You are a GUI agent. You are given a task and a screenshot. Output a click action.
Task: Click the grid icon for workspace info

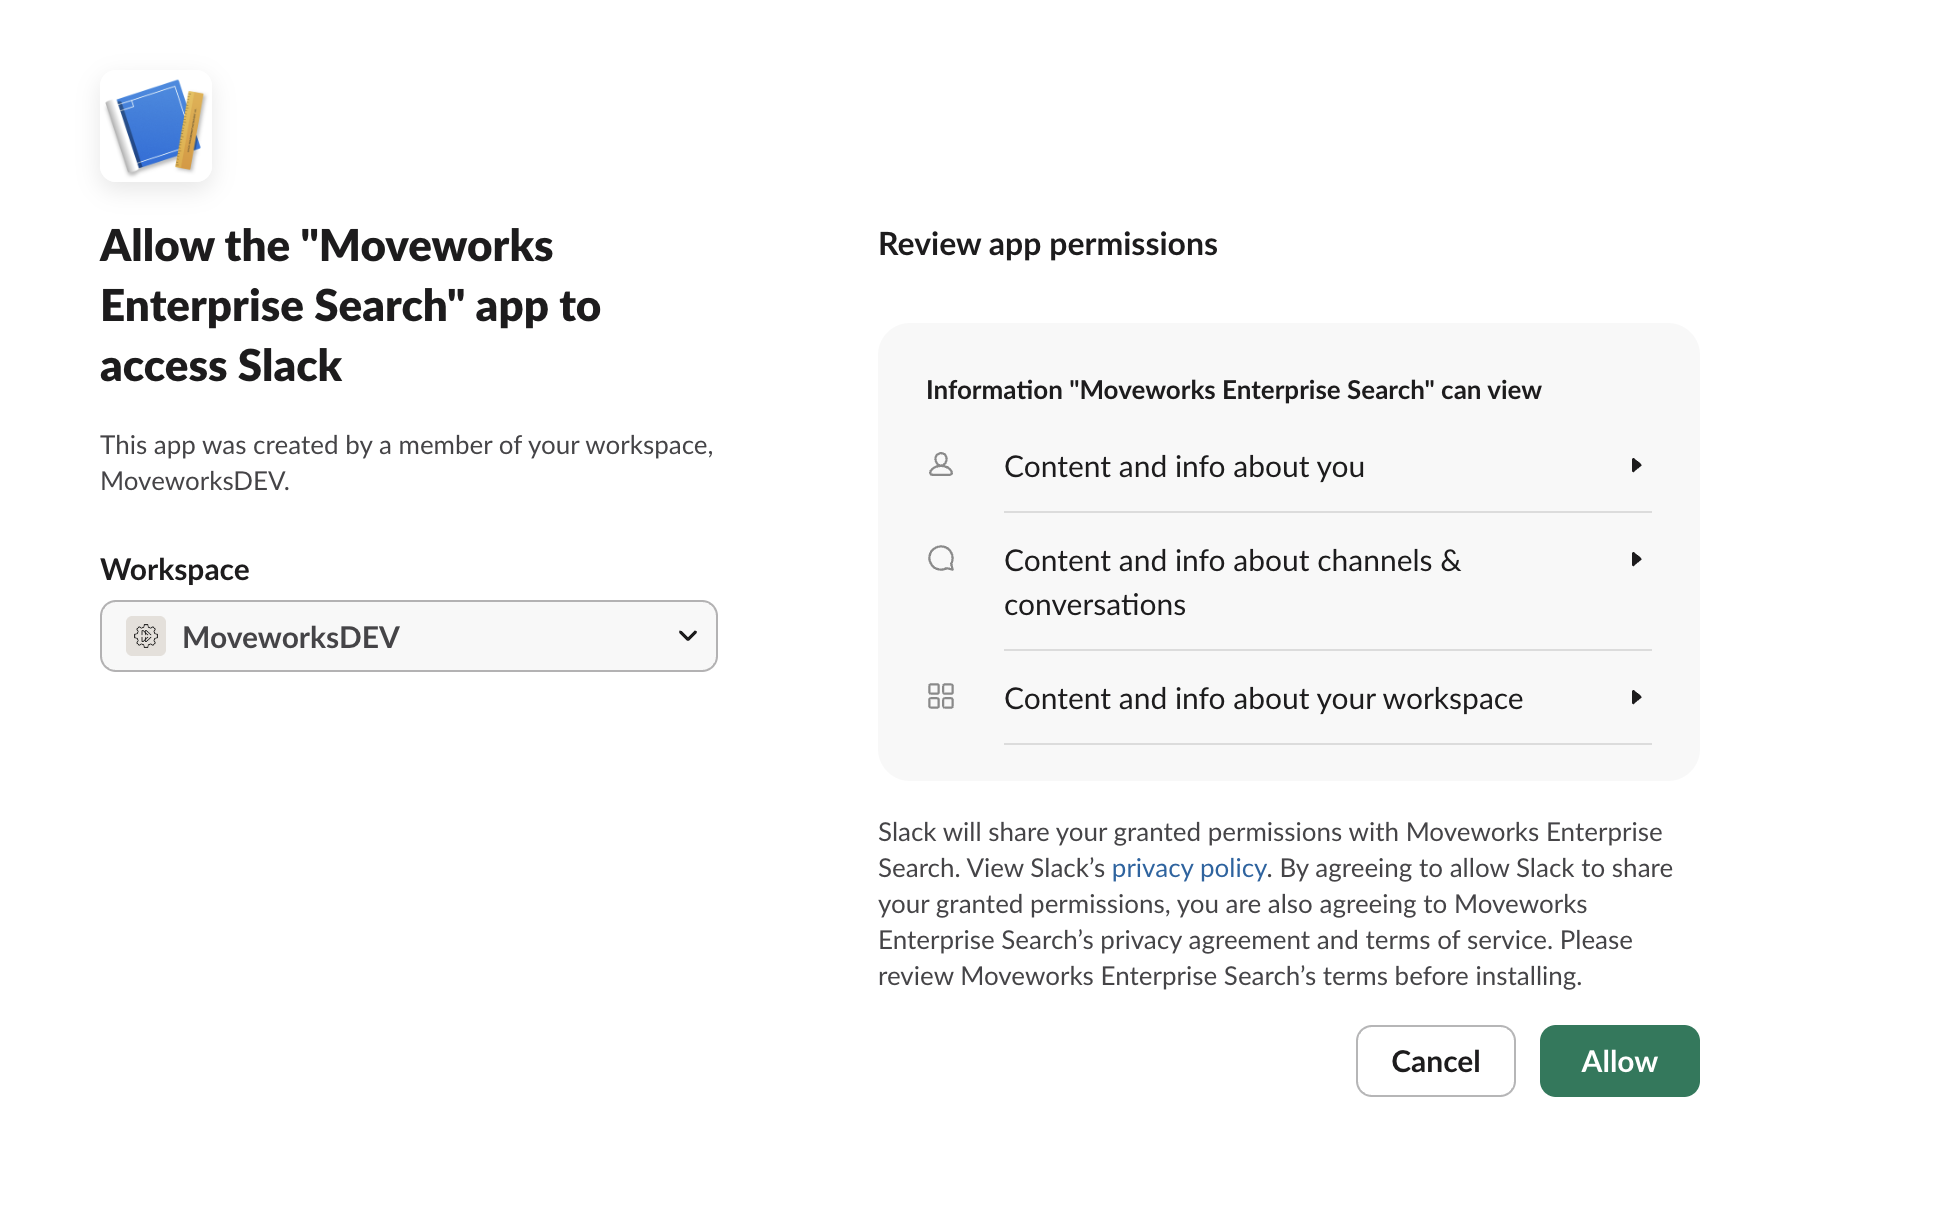pos(941,696)
